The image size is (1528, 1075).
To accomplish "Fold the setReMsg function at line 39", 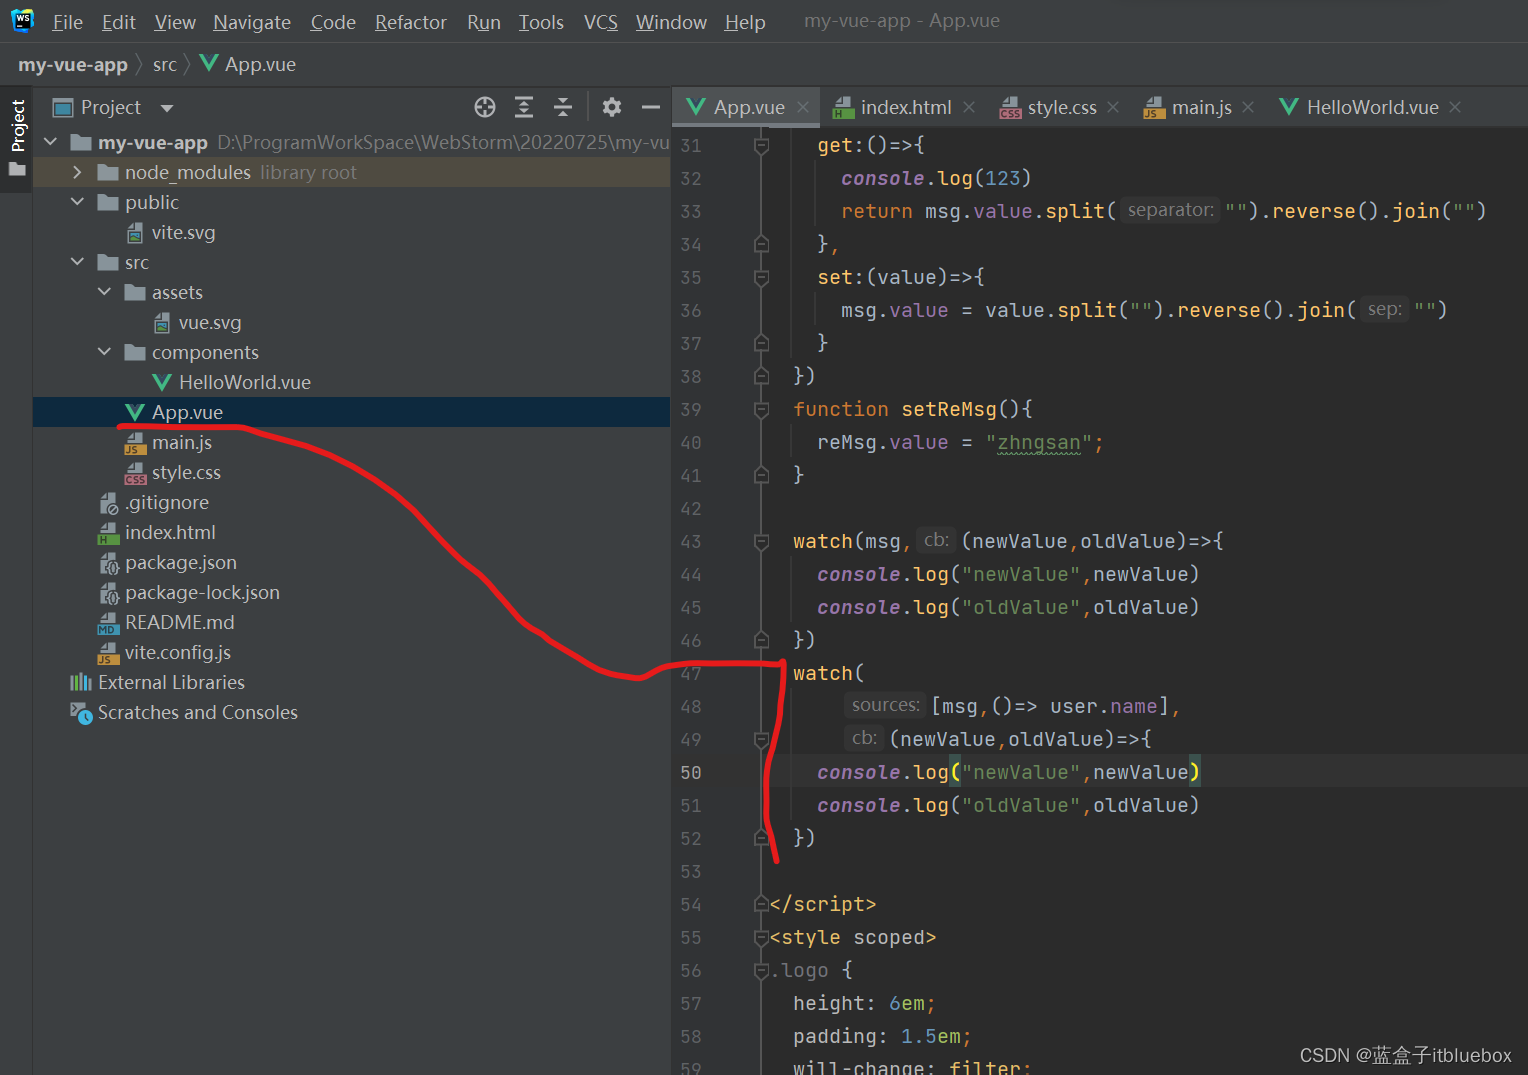I will click(761, 409).
